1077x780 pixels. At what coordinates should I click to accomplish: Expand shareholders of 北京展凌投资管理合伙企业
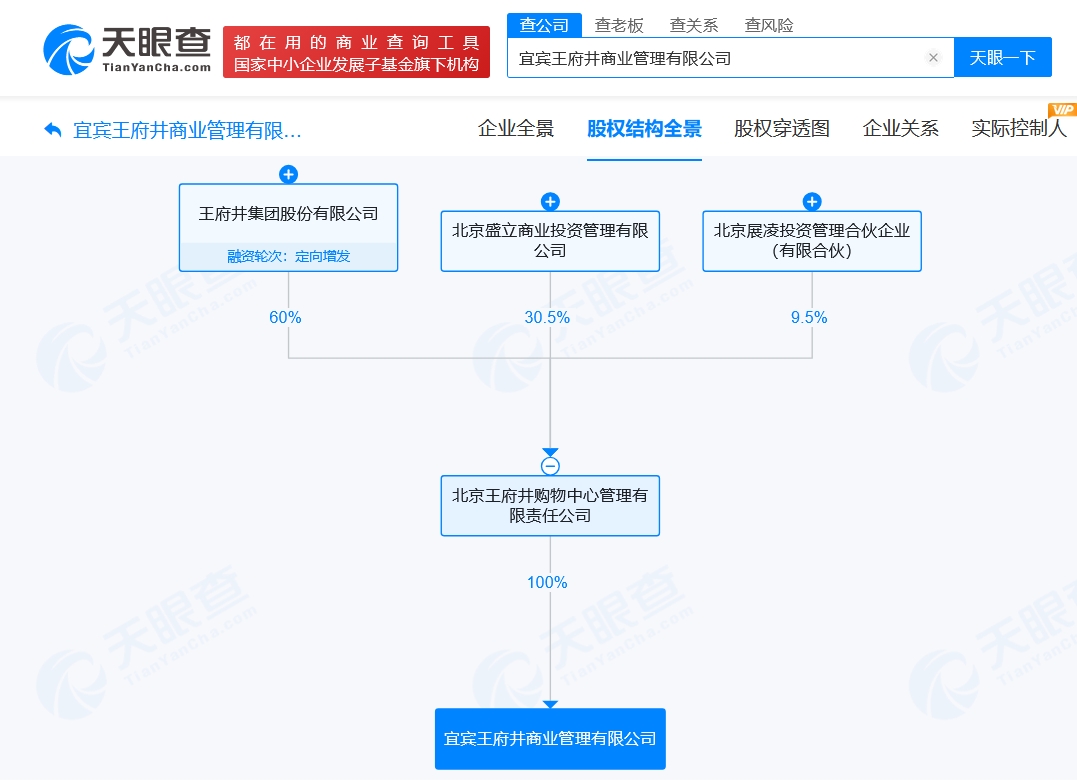pyautogui.click(x=812, y=202)
